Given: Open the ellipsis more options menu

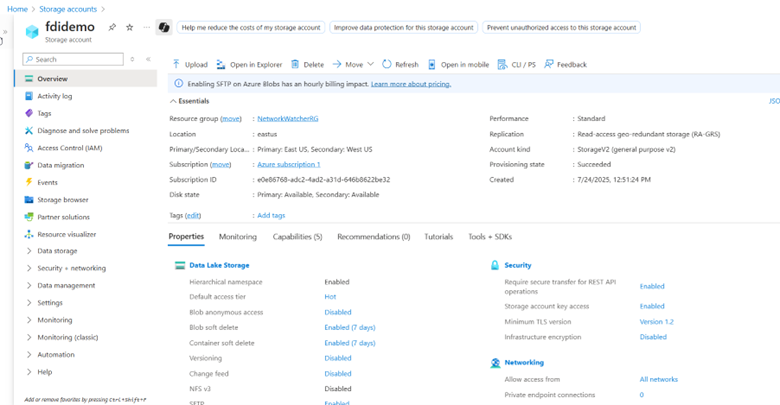Looking at the screenshot, I should coord(146,27).
